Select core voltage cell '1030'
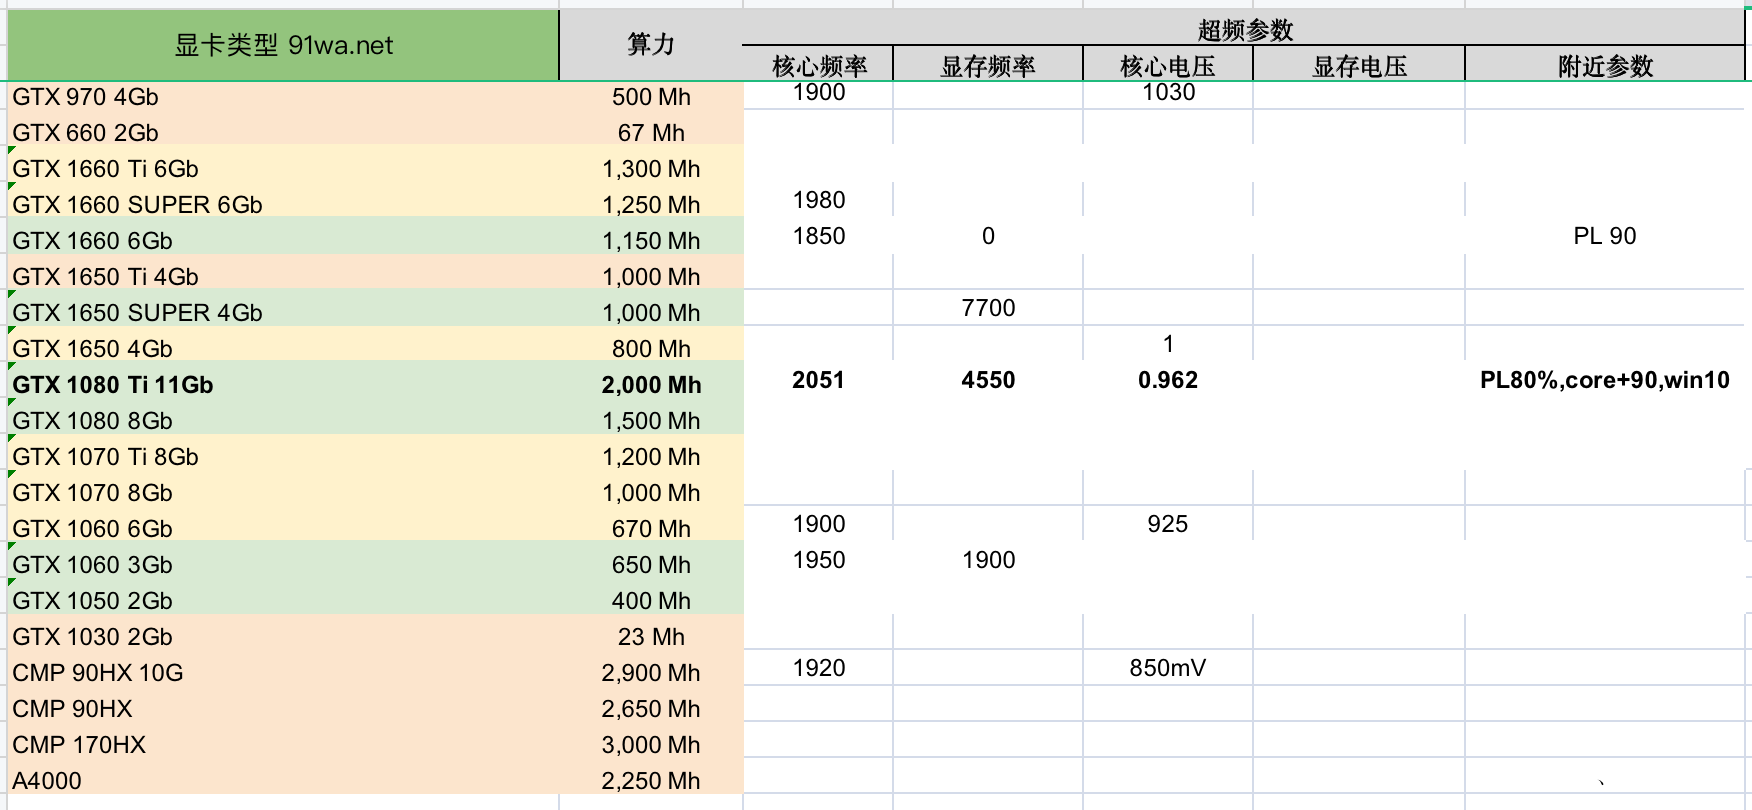Image resolution: width=1752 pixels, height=810 pixels. click(x=1168, y=93)
